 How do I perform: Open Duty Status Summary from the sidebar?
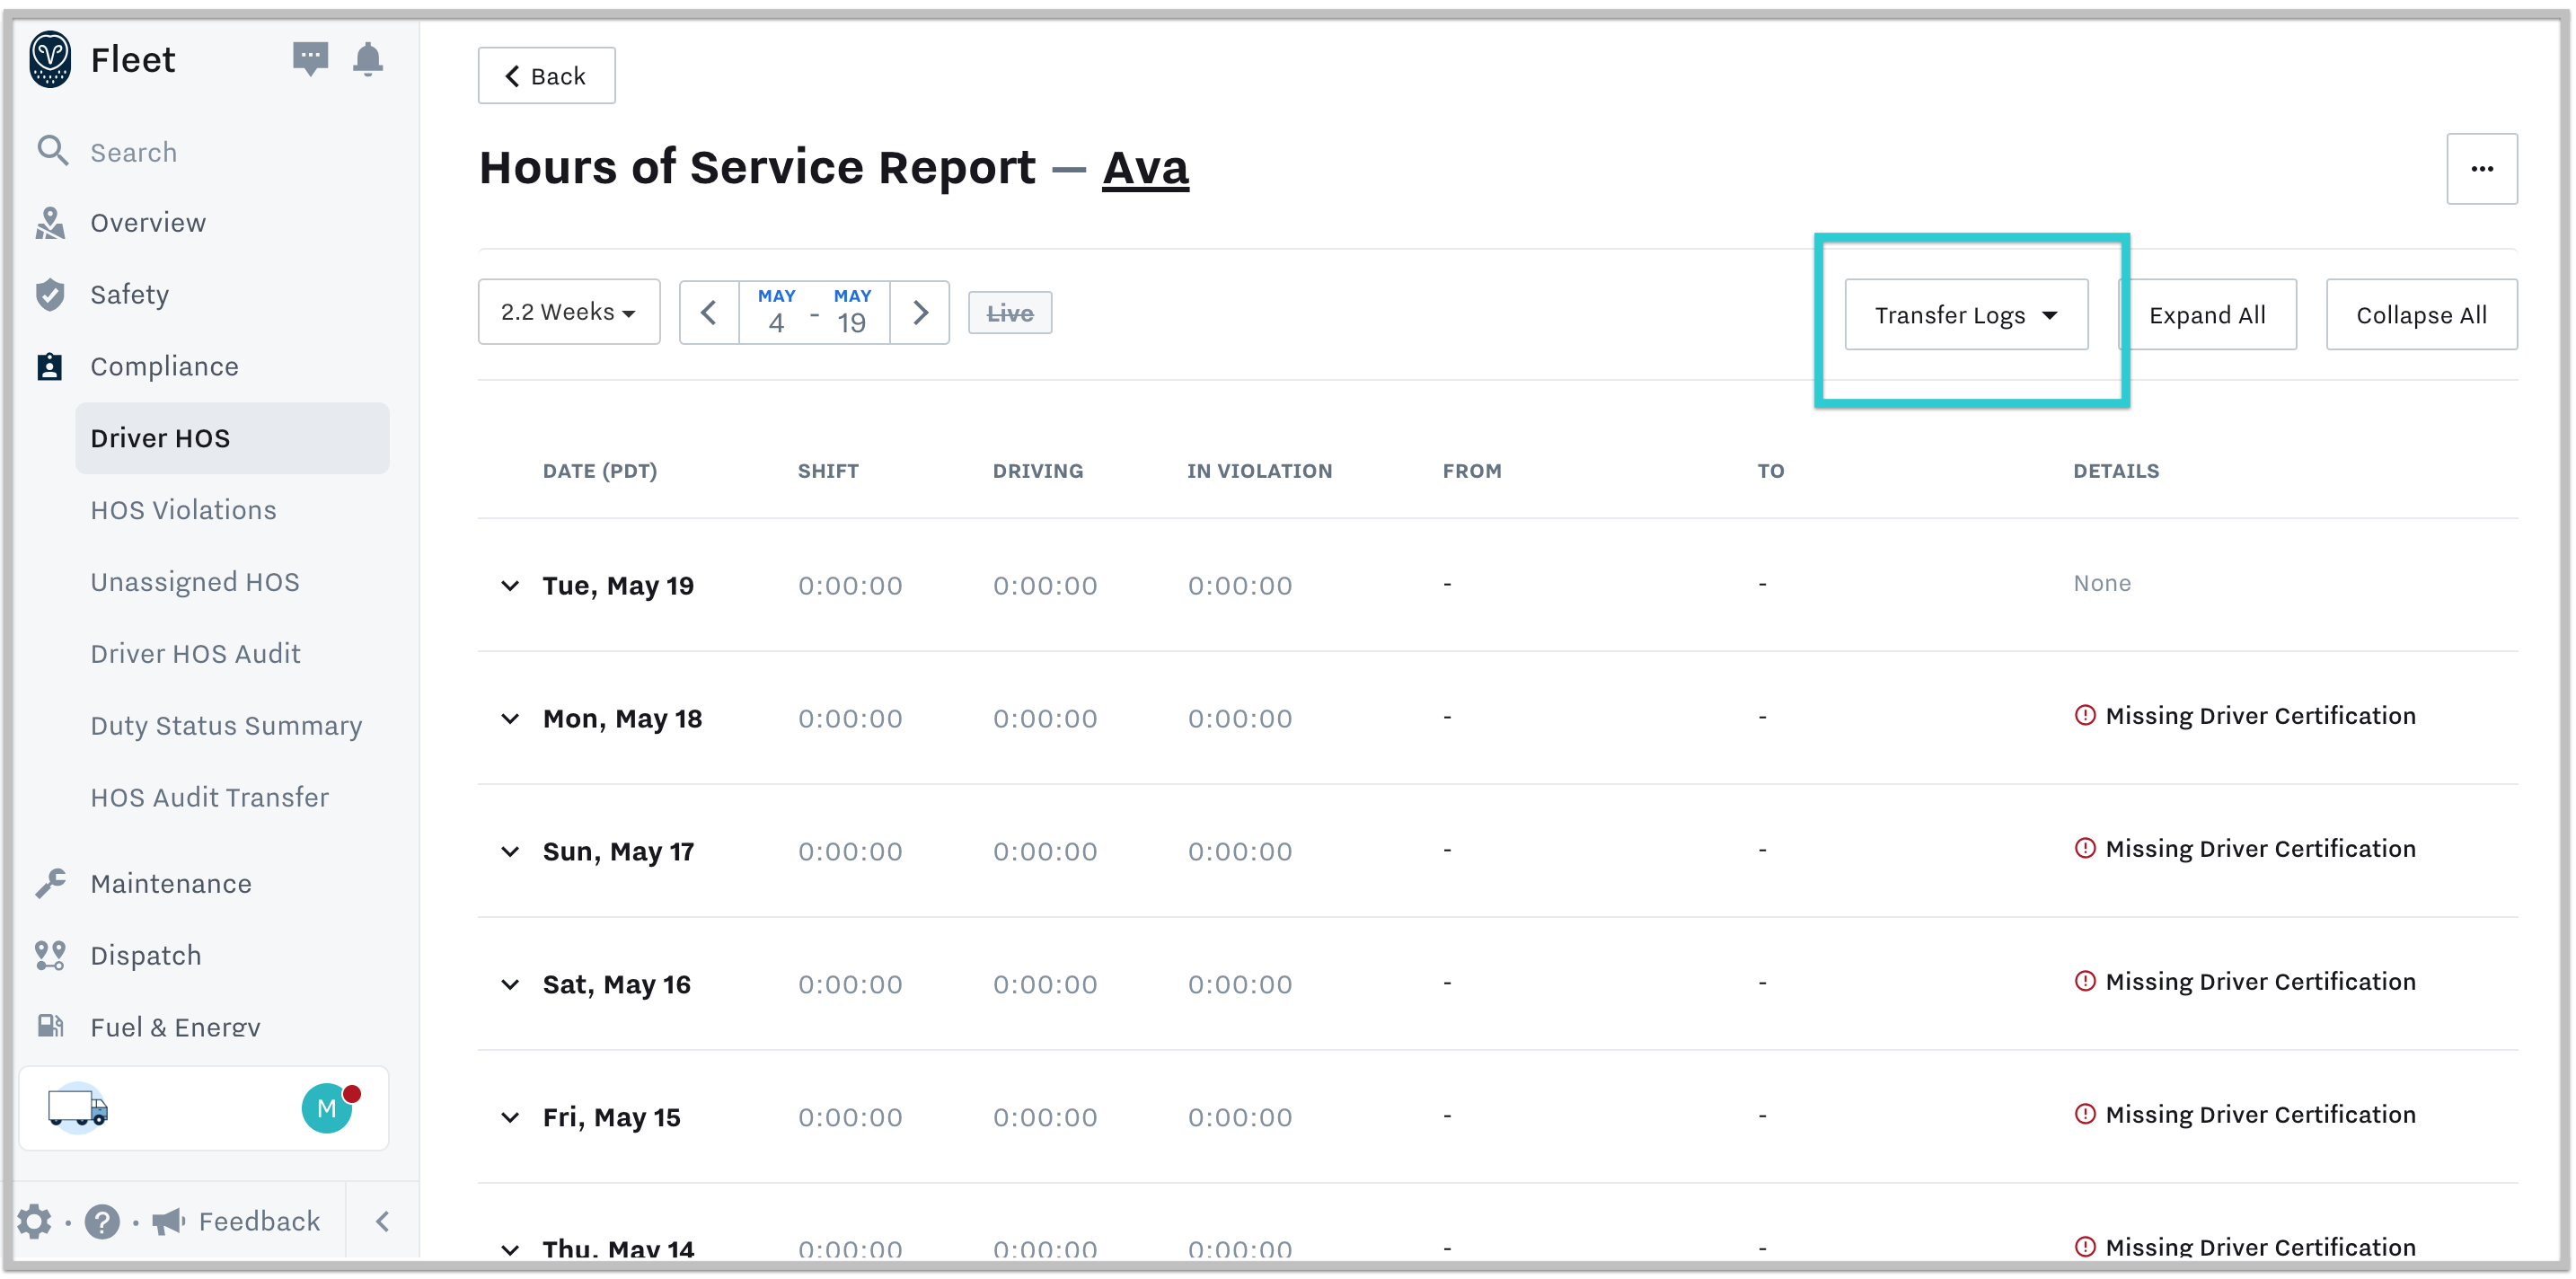click(x=226, y=725)
